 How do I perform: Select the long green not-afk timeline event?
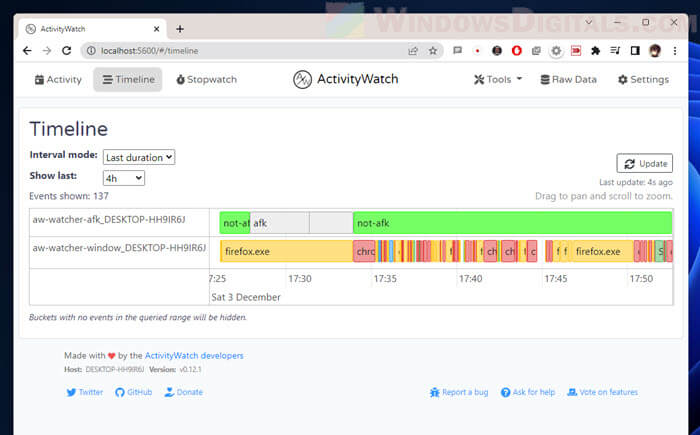point(512,223)
